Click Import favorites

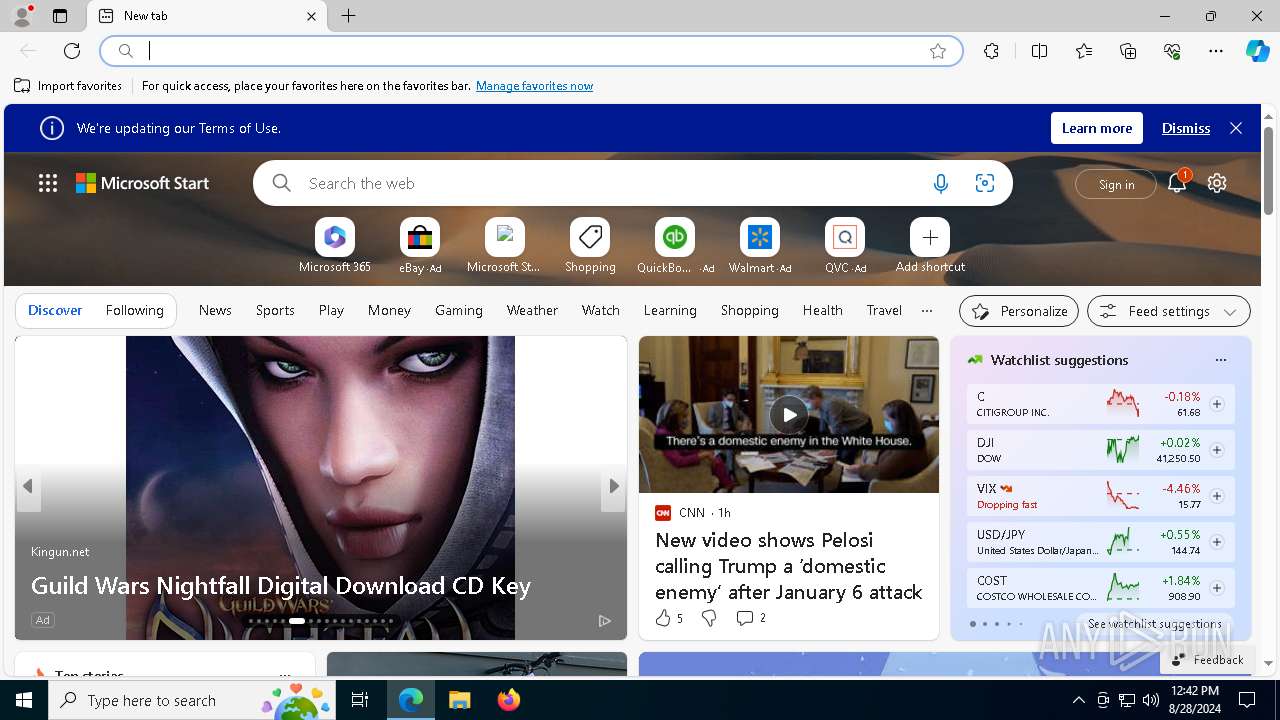click(68, 86)
